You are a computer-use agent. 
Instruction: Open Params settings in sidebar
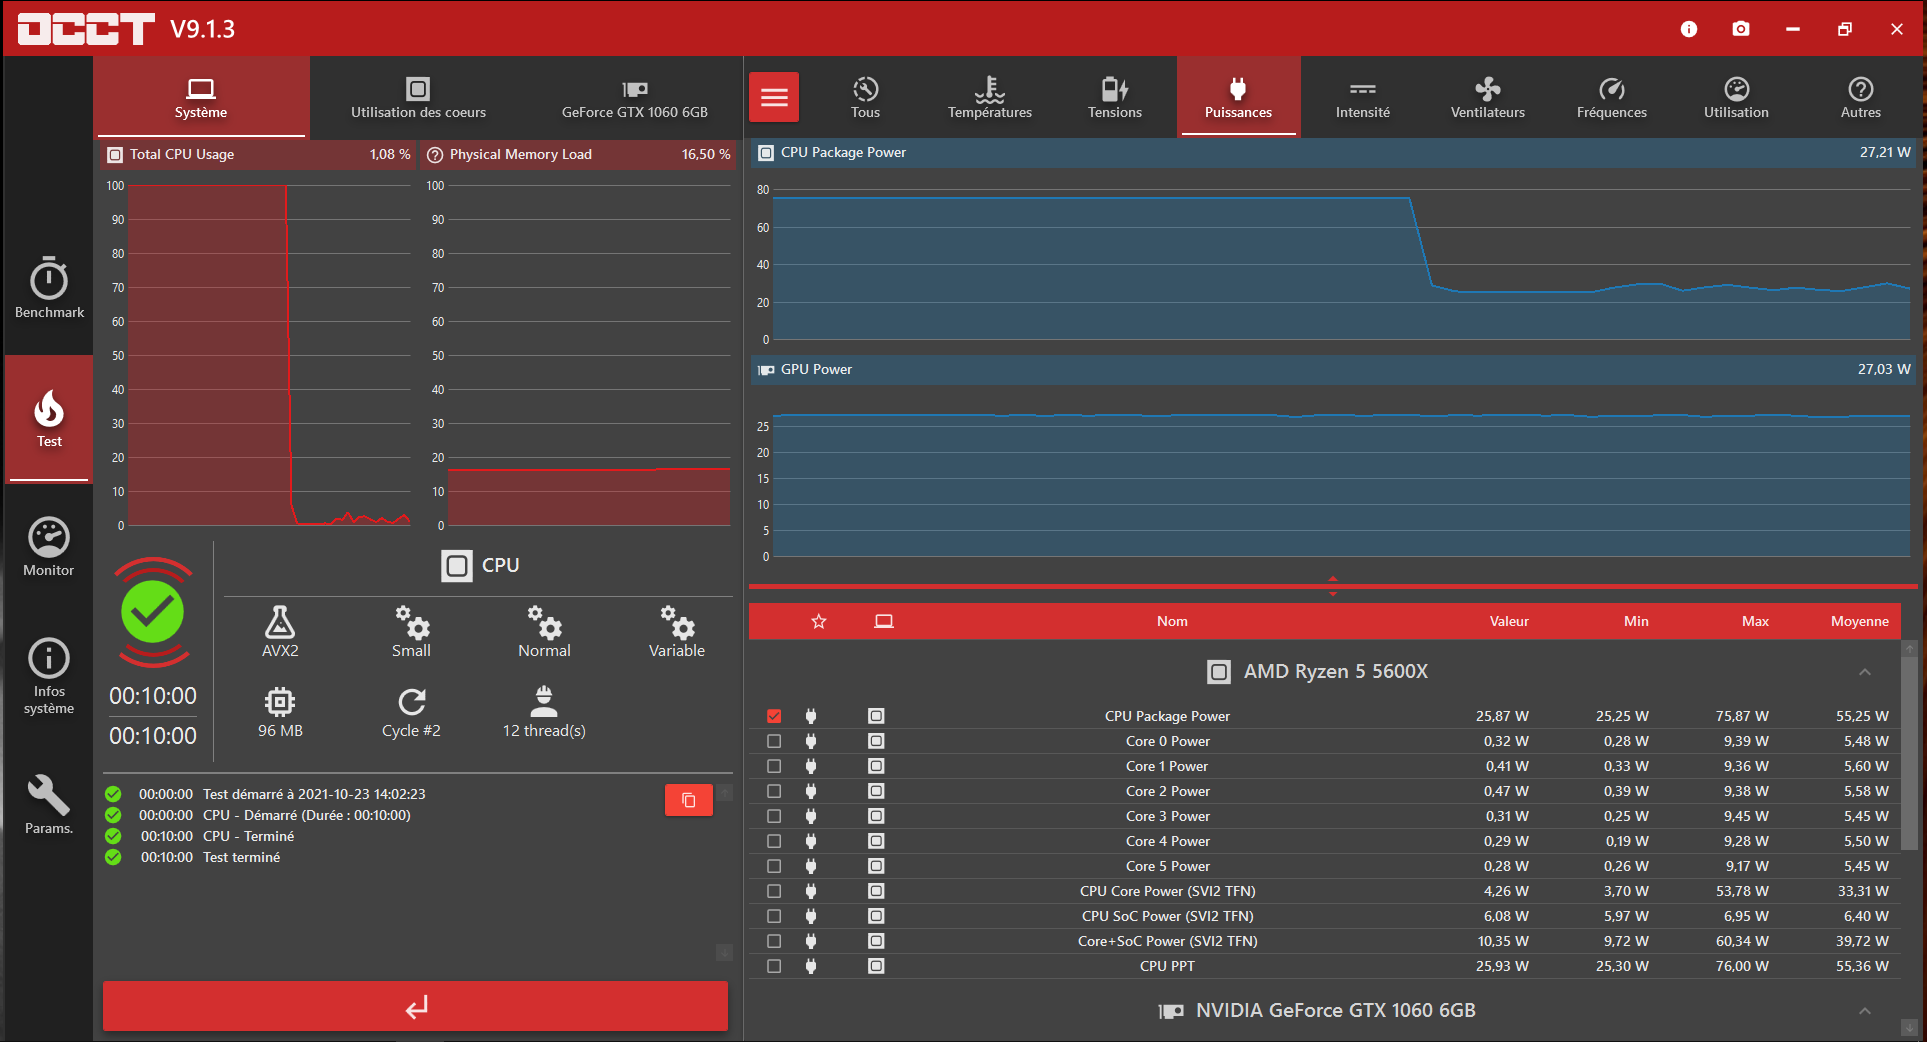click(49, 805)
